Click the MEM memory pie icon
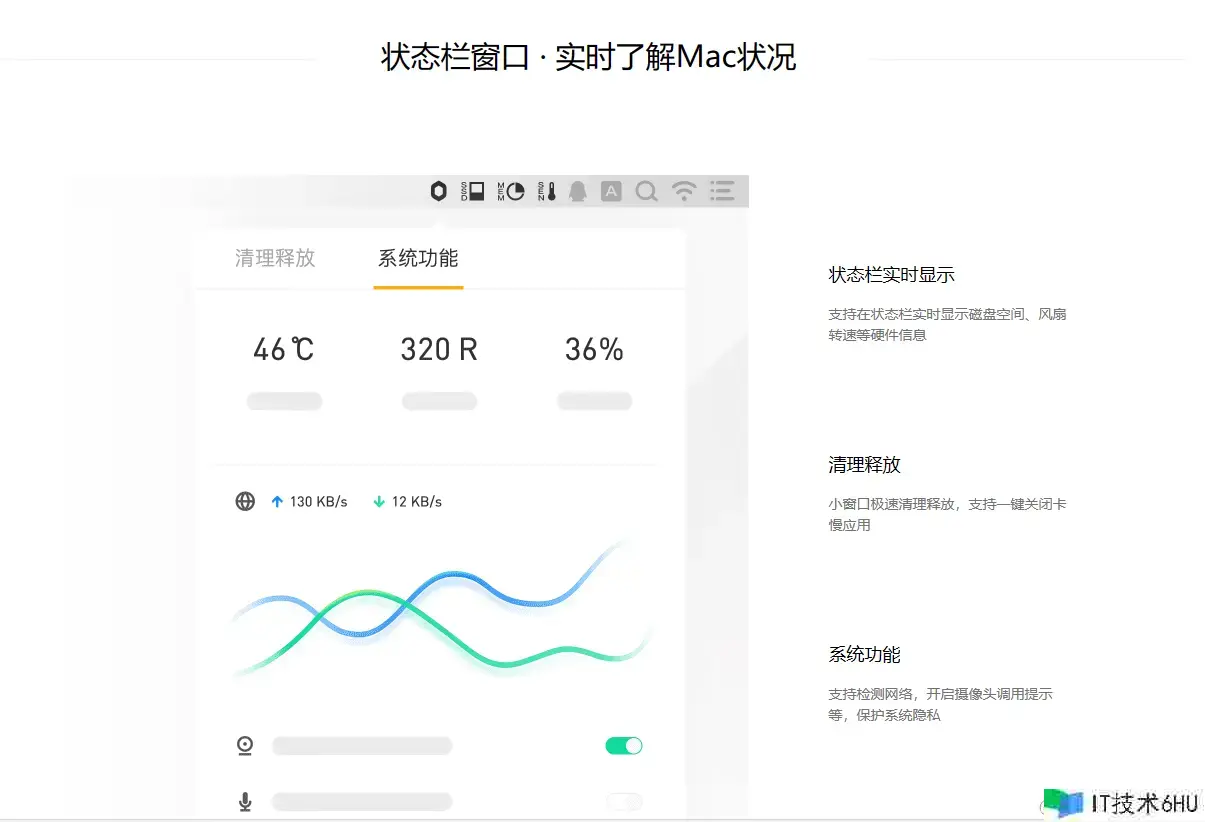The image size is (1205, 822). click(x=511, y=191)
